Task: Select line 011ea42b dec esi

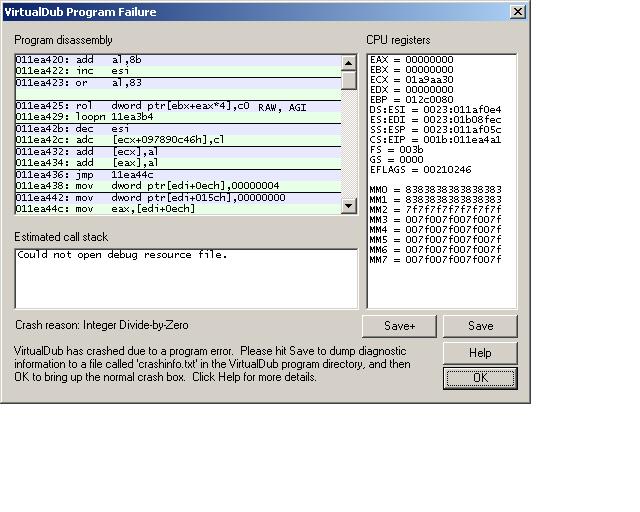Action: pos(178,129)
